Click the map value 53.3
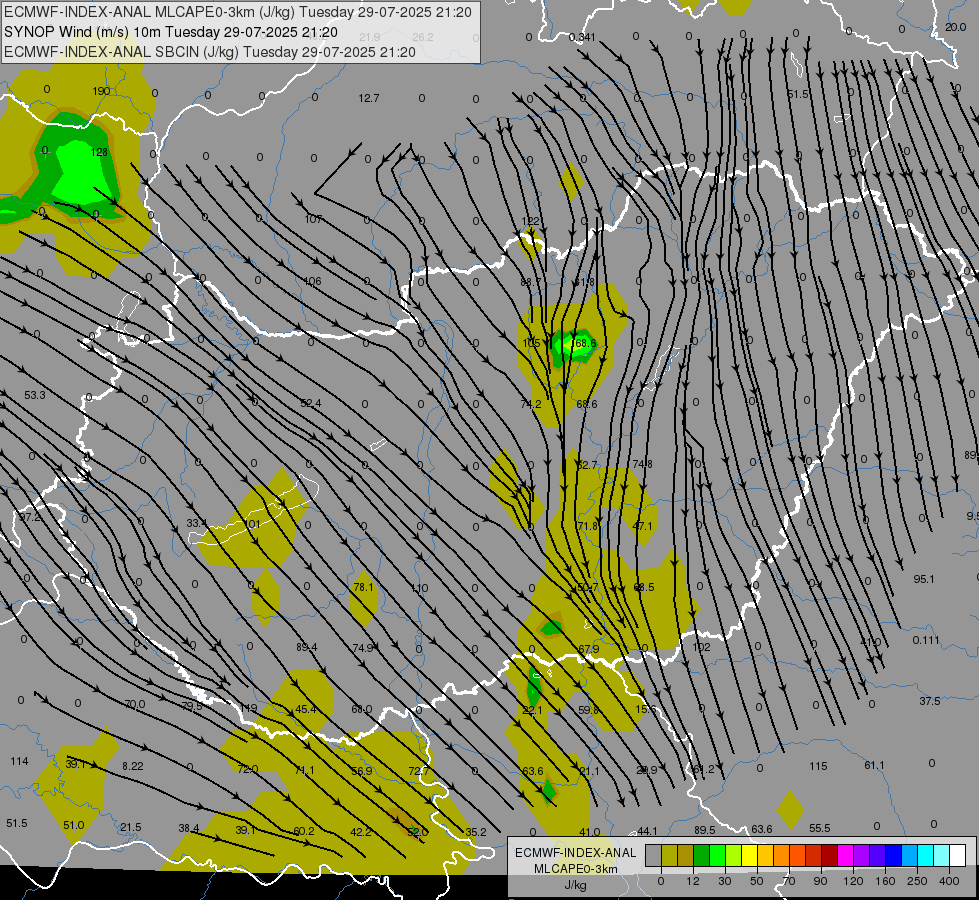 [x=35, y=395]
